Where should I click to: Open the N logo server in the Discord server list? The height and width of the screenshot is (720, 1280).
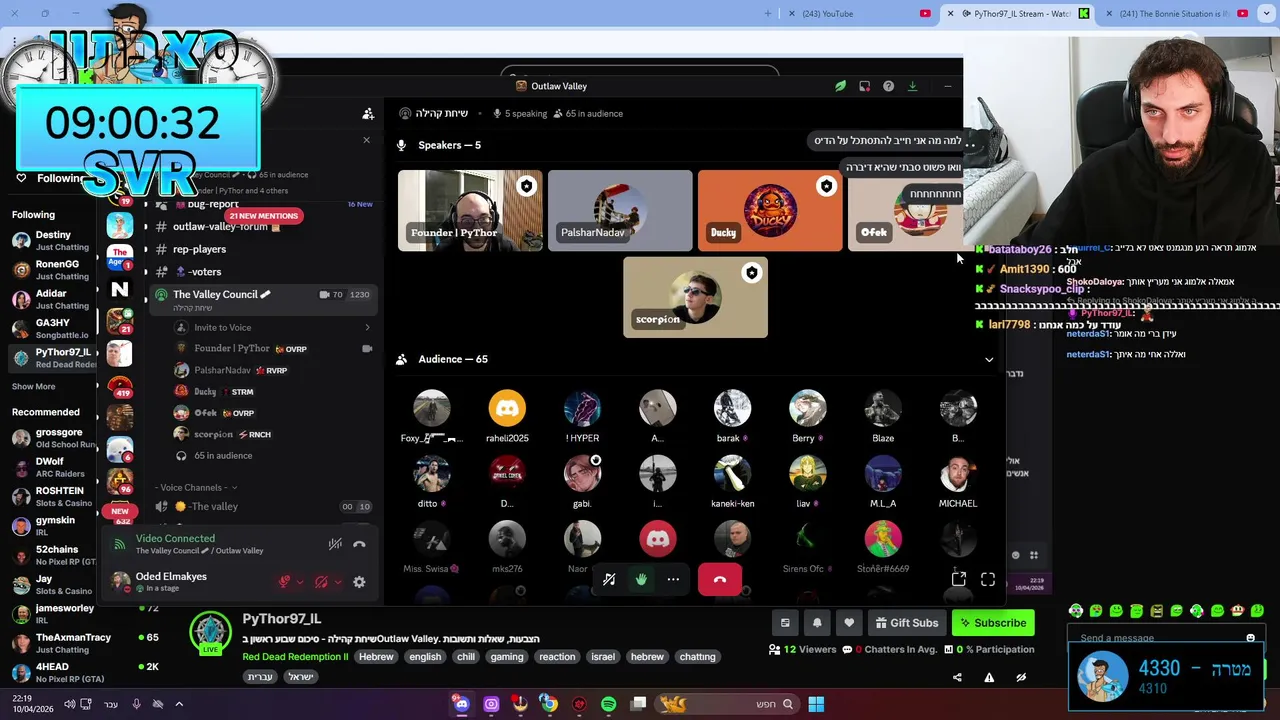120,289
